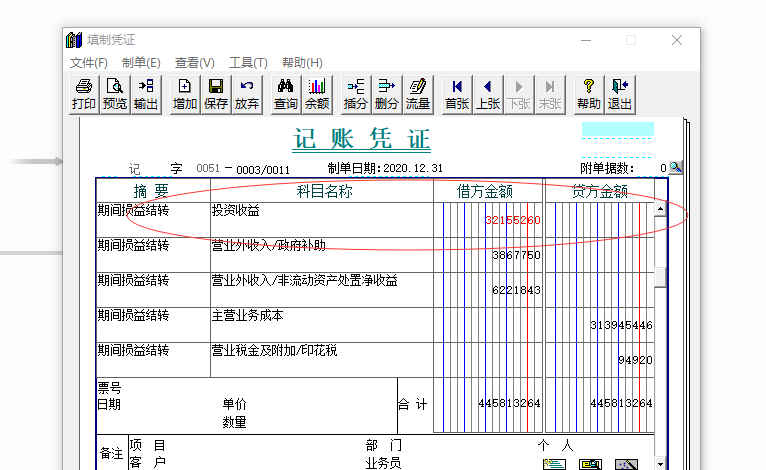766x470 pixels.
Task: Click debit amount 3867750
Action: (x=516, y=255)
